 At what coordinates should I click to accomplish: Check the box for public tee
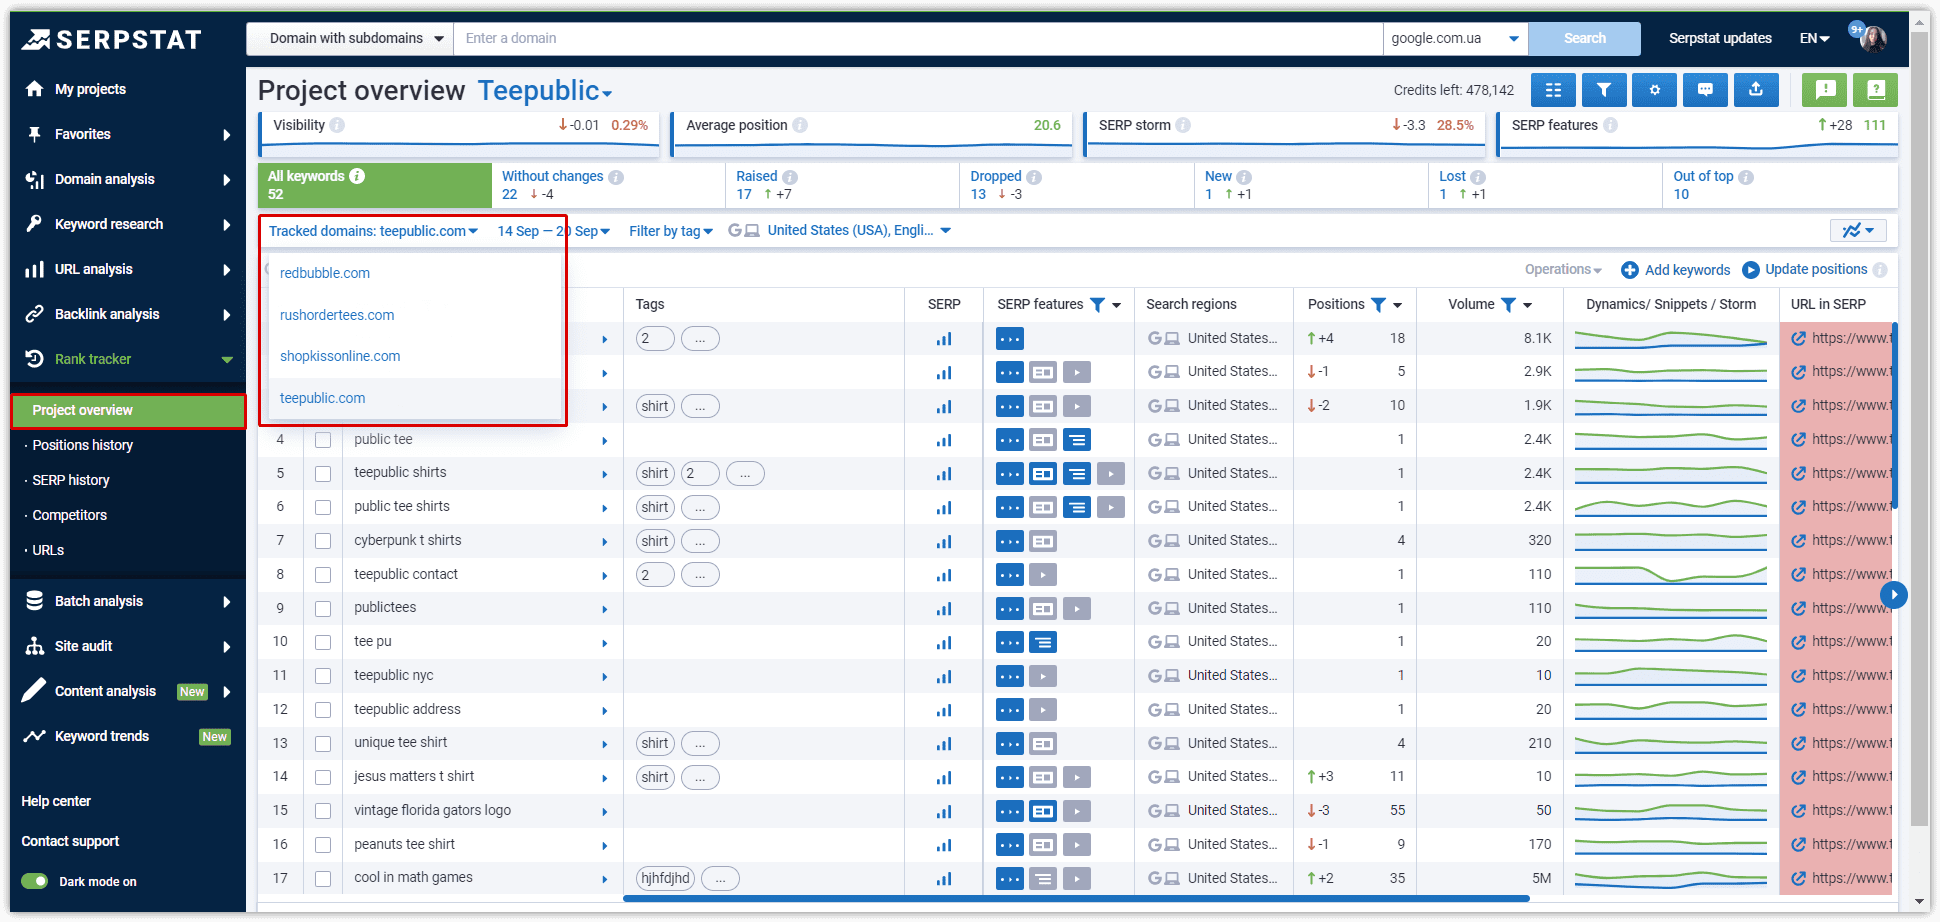[323, 440]
